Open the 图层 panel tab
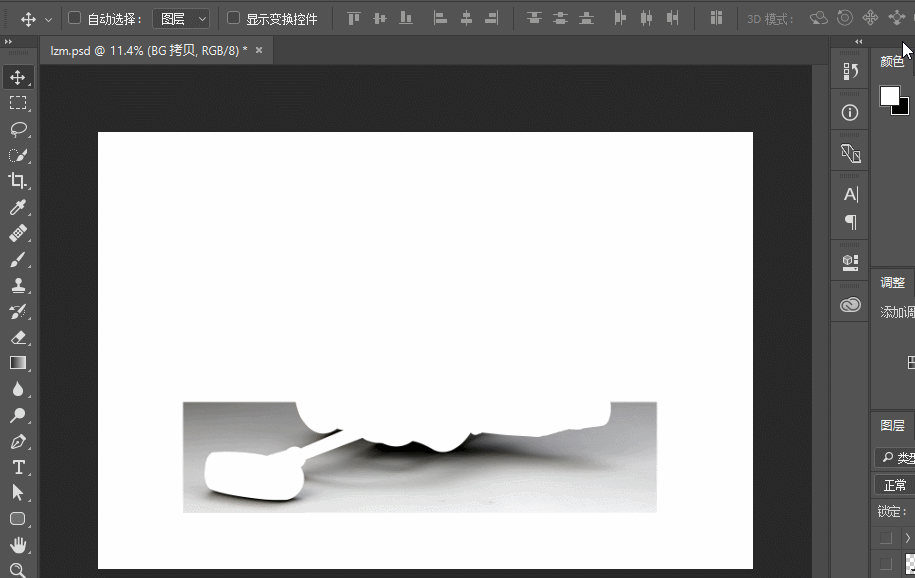915x578 pixels. coord(892,426)
